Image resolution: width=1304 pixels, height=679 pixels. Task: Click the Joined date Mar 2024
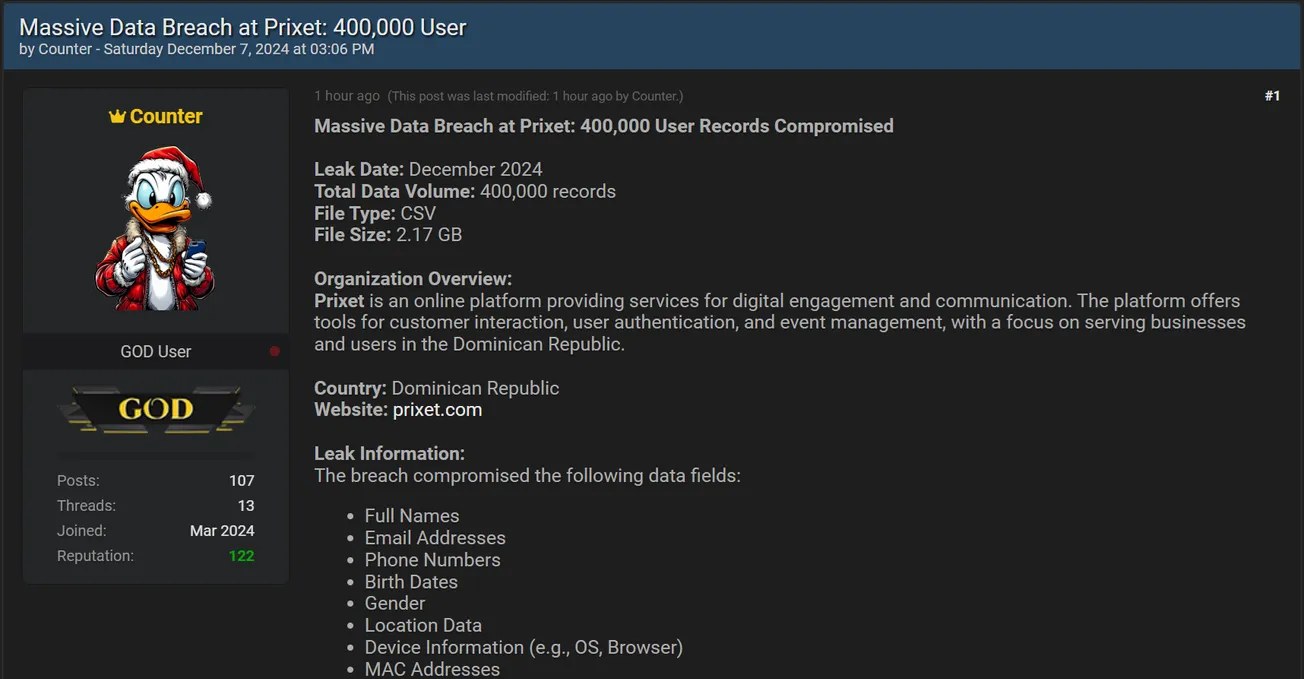pyautogui.click(x=222, y=530)
